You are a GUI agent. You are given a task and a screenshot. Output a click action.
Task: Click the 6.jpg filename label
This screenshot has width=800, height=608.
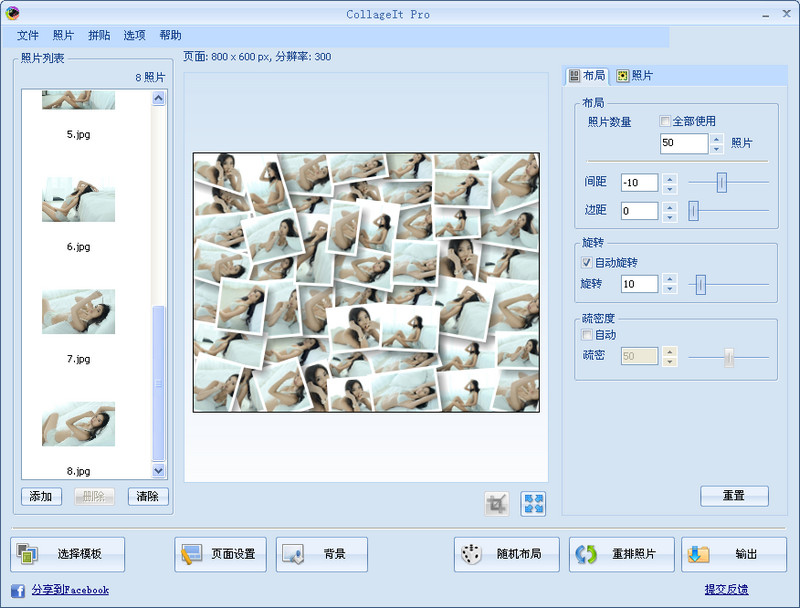coord(78,247)
